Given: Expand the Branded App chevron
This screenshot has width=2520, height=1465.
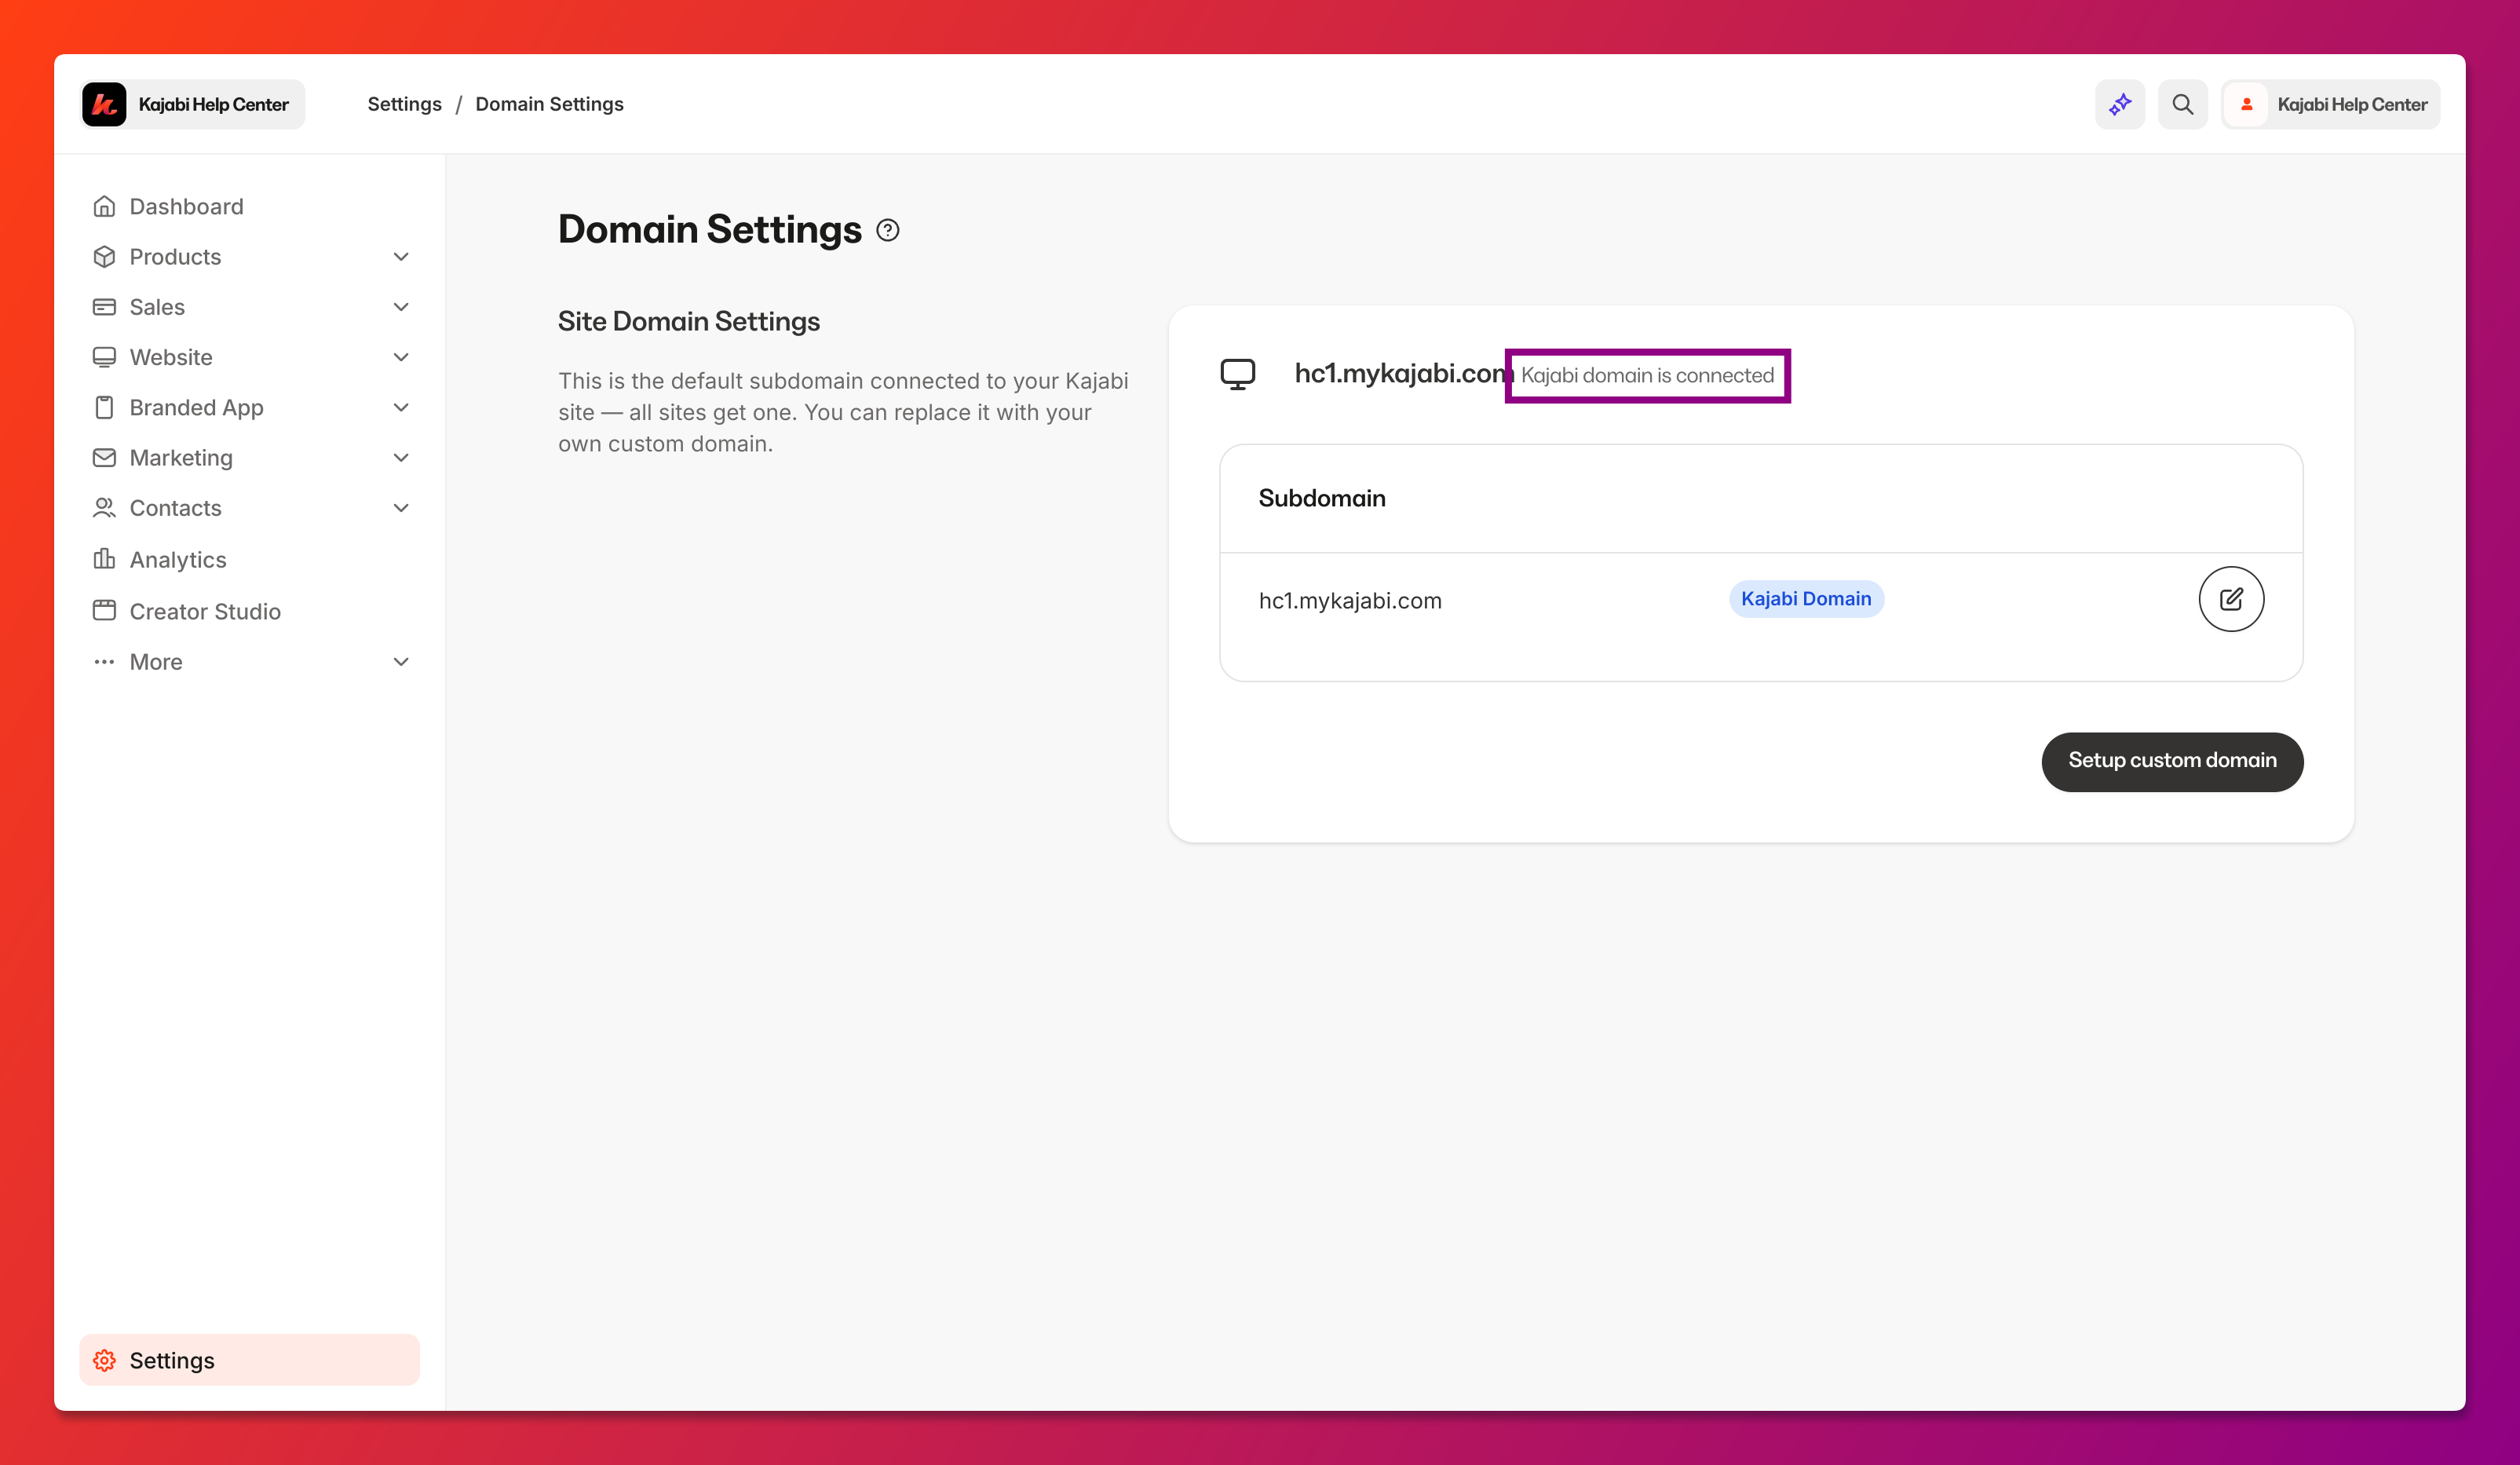Looking at the screenshot, I should pyautogui.click(x=401, y=407).
